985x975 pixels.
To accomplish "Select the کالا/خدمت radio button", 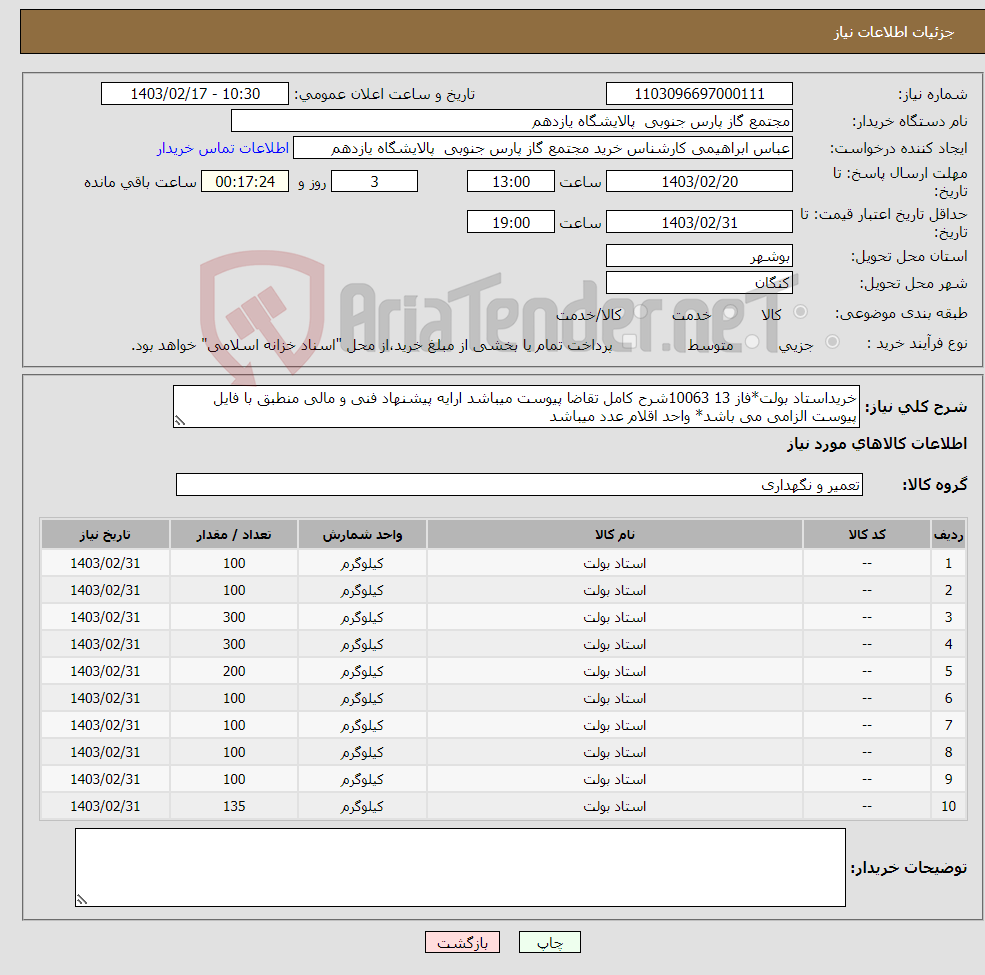I will point(640,312).
